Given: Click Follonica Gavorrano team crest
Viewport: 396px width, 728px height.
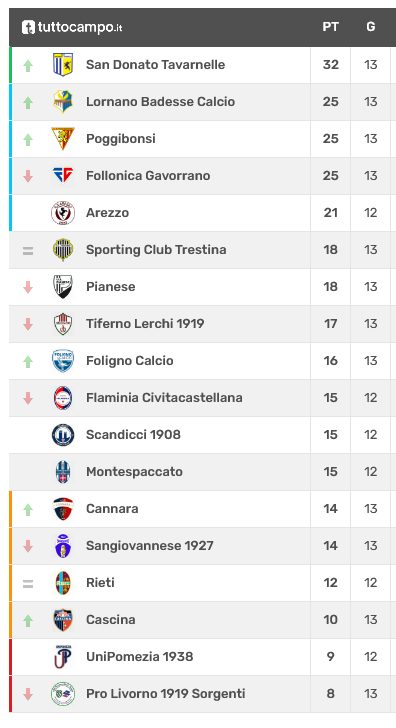Looking at the screenshot, I should pos(63,176).
